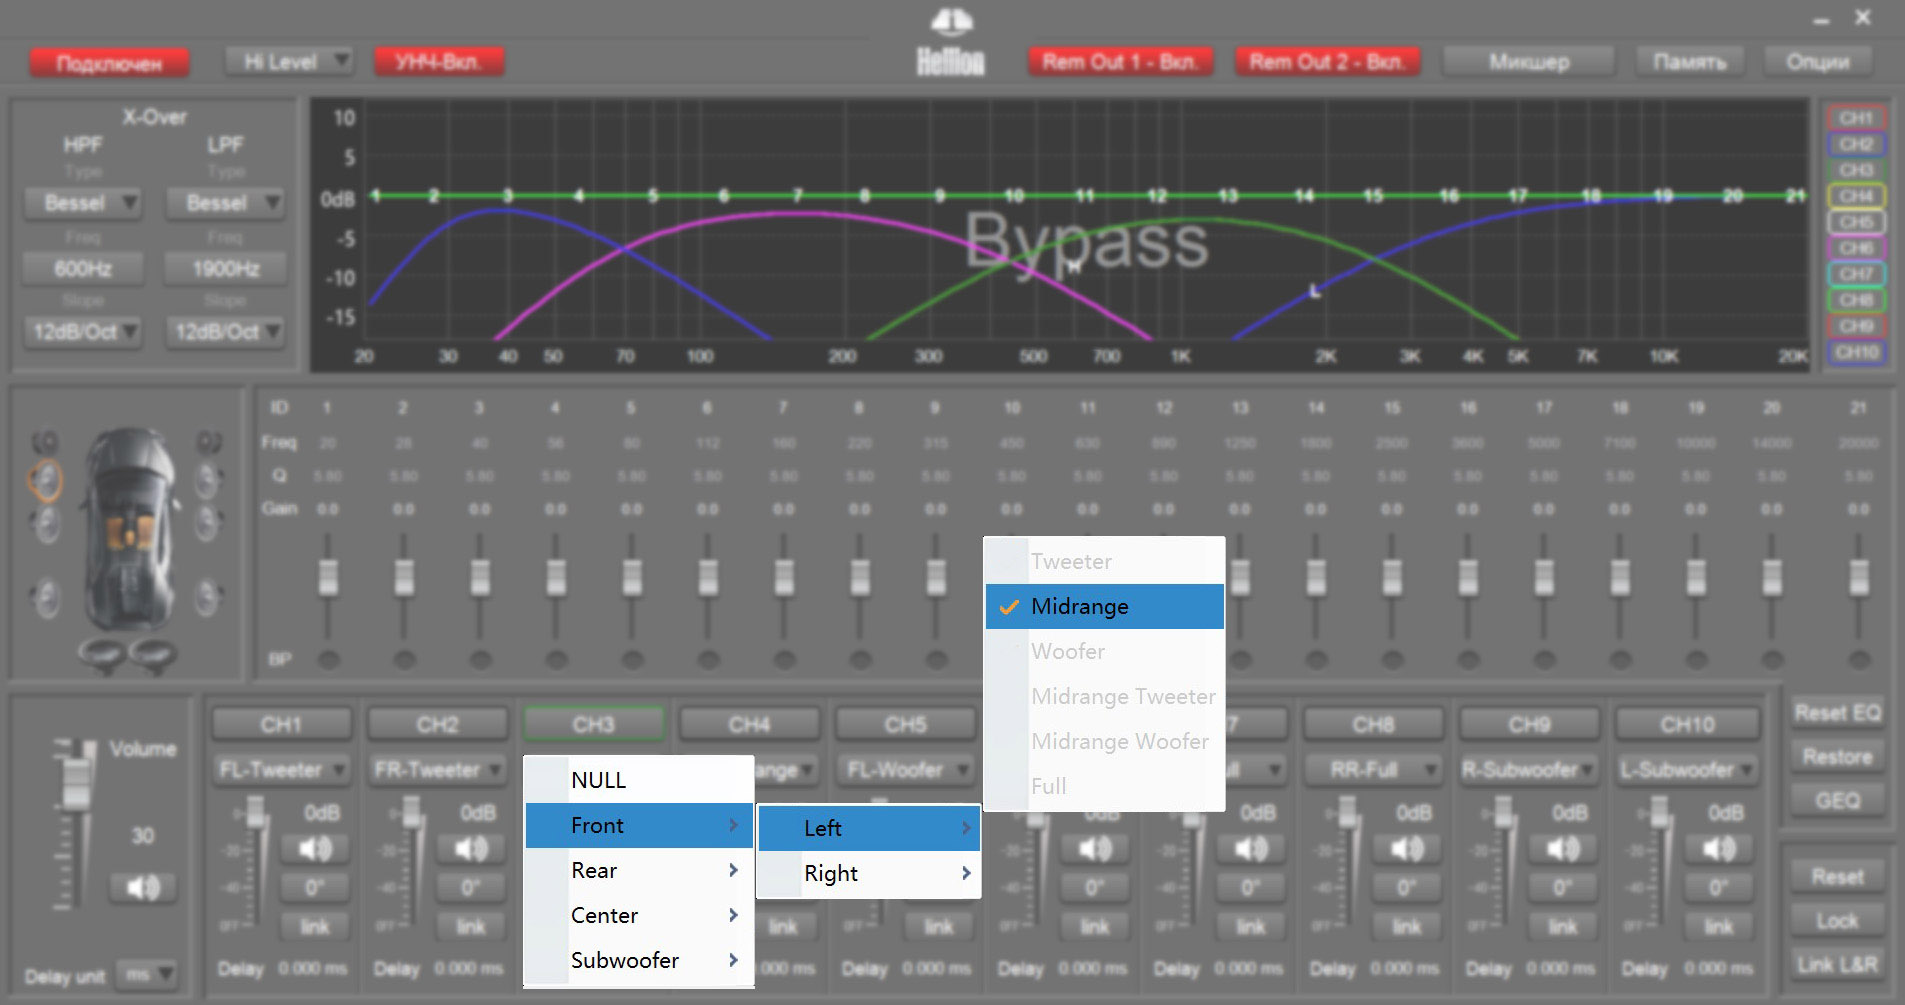This screenshot has width=1905, height=1005.
Task: Toggle bypass for EQ band 1
Action: click(x=328, y=660)
